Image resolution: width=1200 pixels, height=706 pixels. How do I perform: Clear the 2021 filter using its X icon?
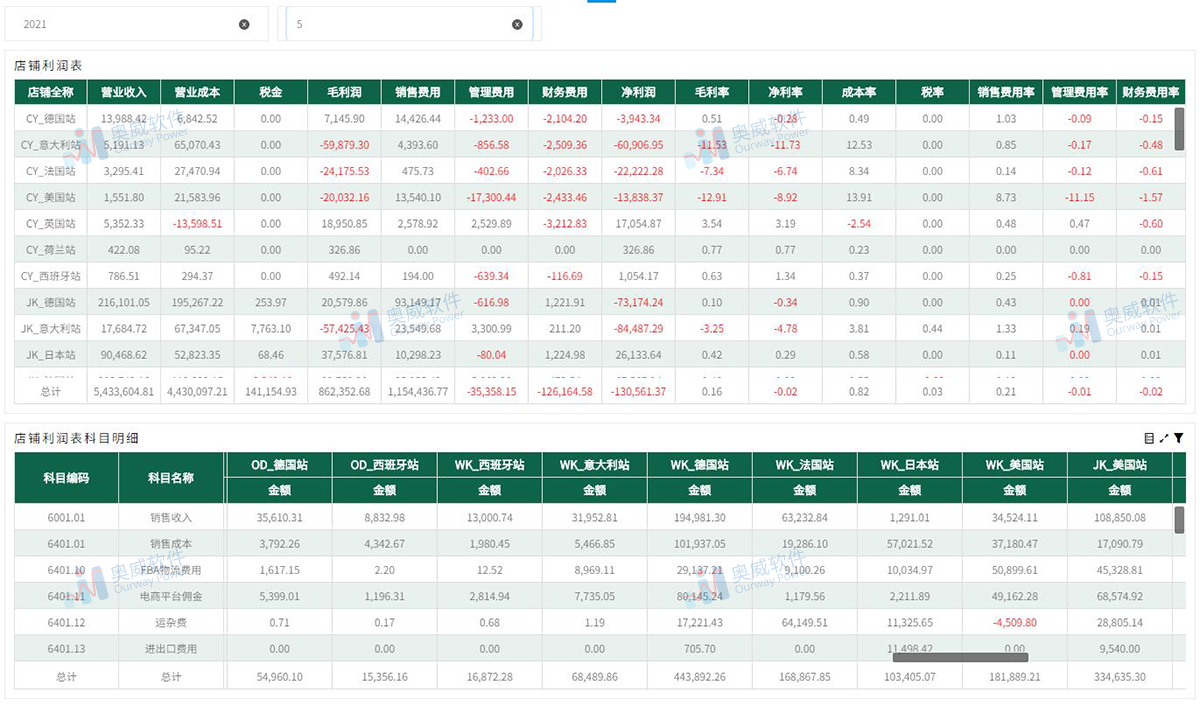pyautogui.click(x=244, y=23)
